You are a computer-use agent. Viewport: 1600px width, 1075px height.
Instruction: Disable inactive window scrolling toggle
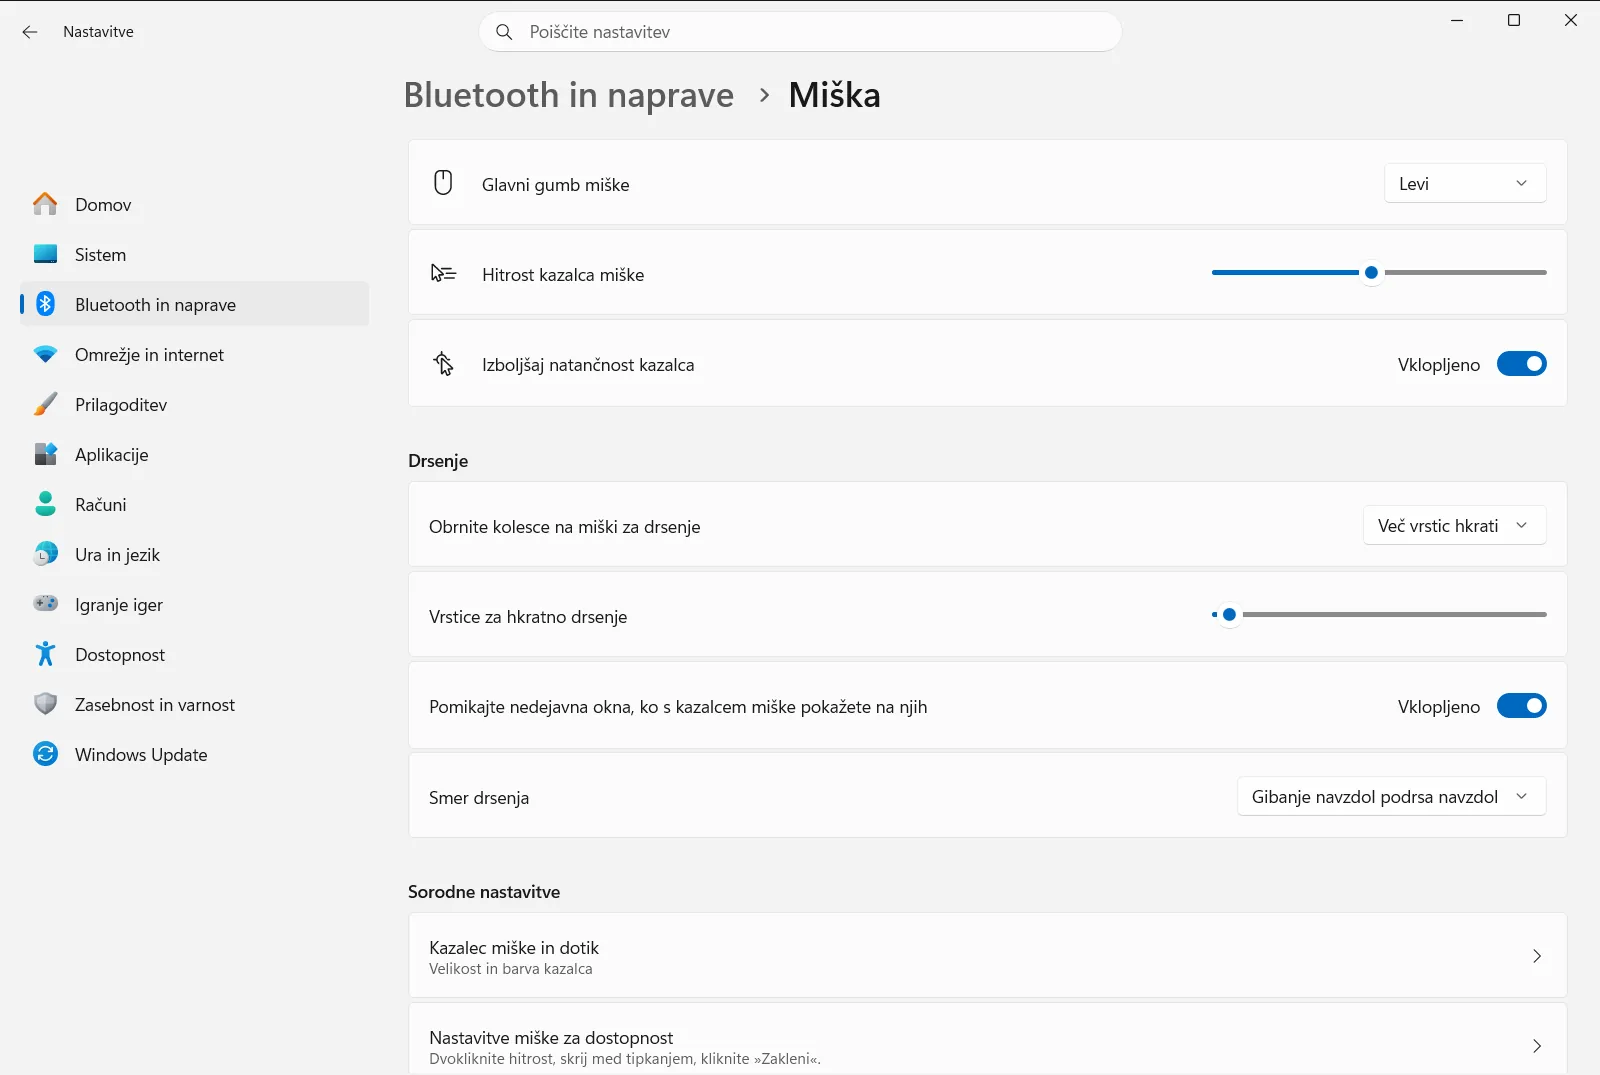(1521, 706)
